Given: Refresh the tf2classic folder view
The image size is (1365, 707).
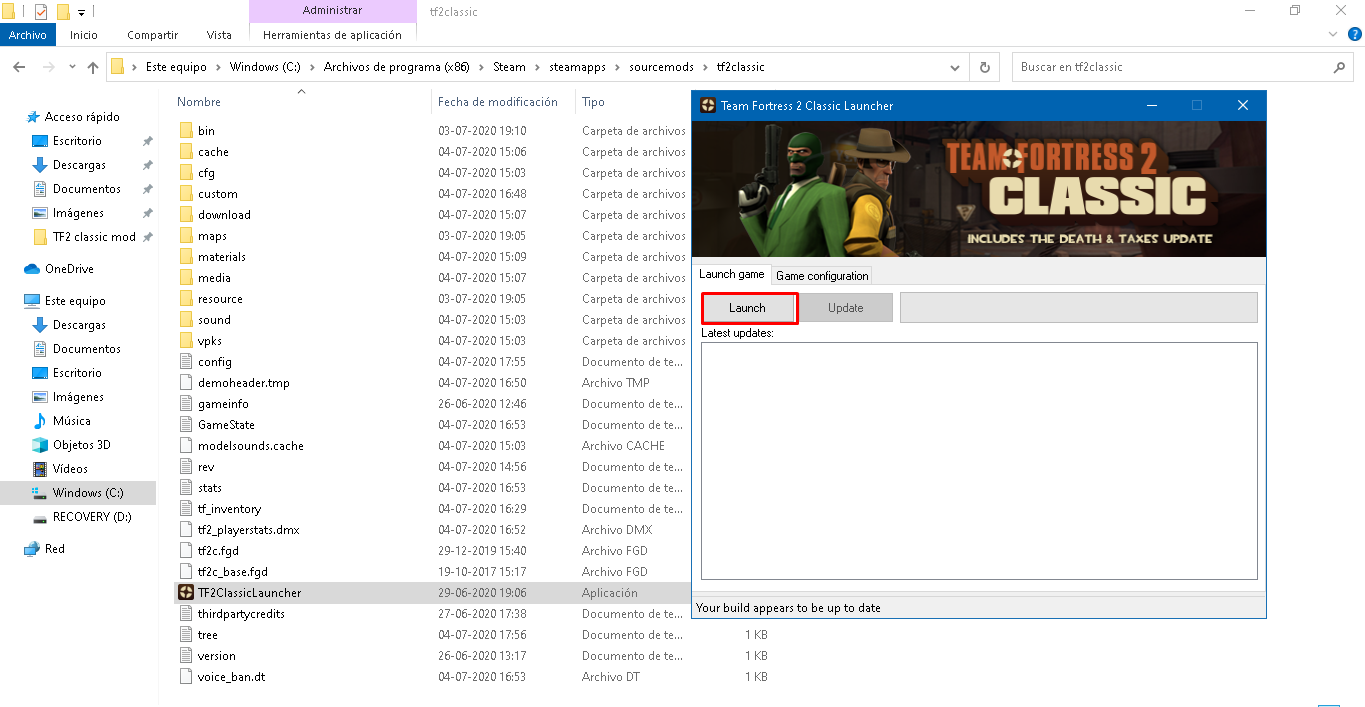Looking at the screenshot, I should coord(985,67).
